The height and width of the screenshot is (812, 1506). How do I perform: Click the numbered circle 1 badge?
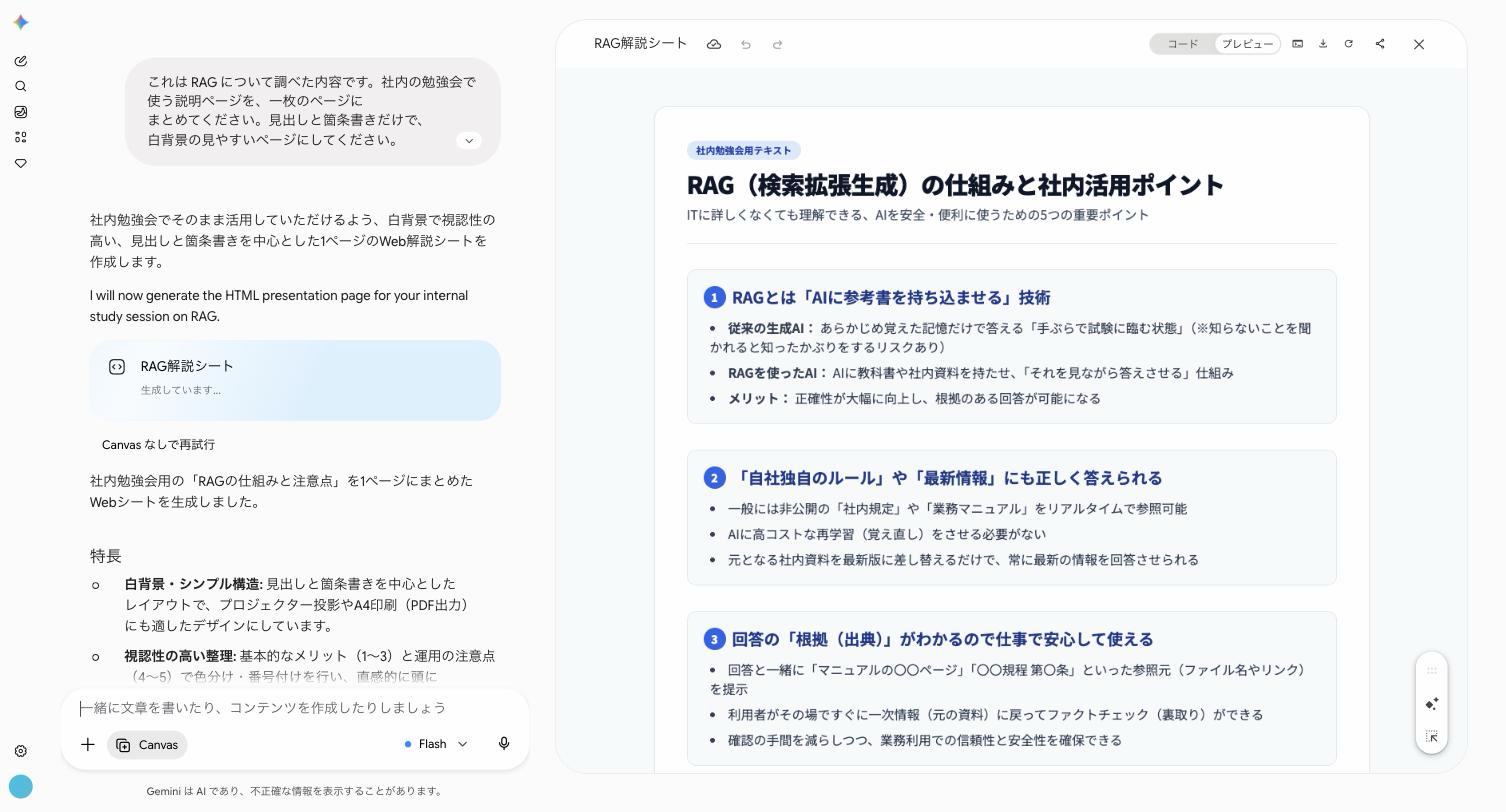tap(714, 298)
